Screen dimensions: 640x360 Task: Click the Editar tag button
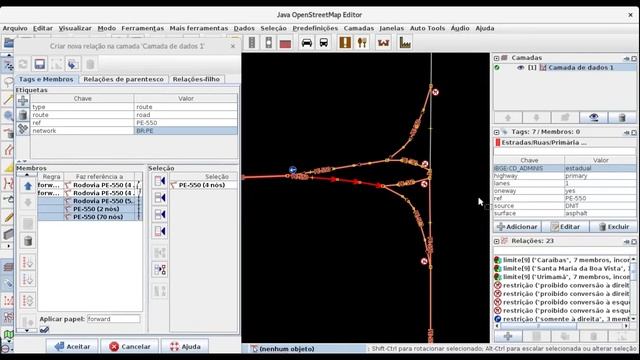(565, 227)
